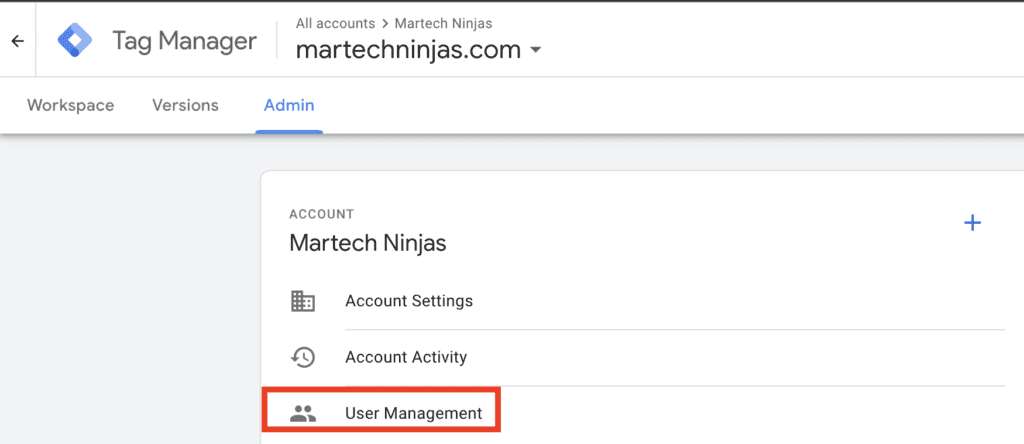Open the Martech Ninjas breadcrumb link
Image resolution: width=1024 pixels, height=444 pixels.
click(x=443, y=24)
